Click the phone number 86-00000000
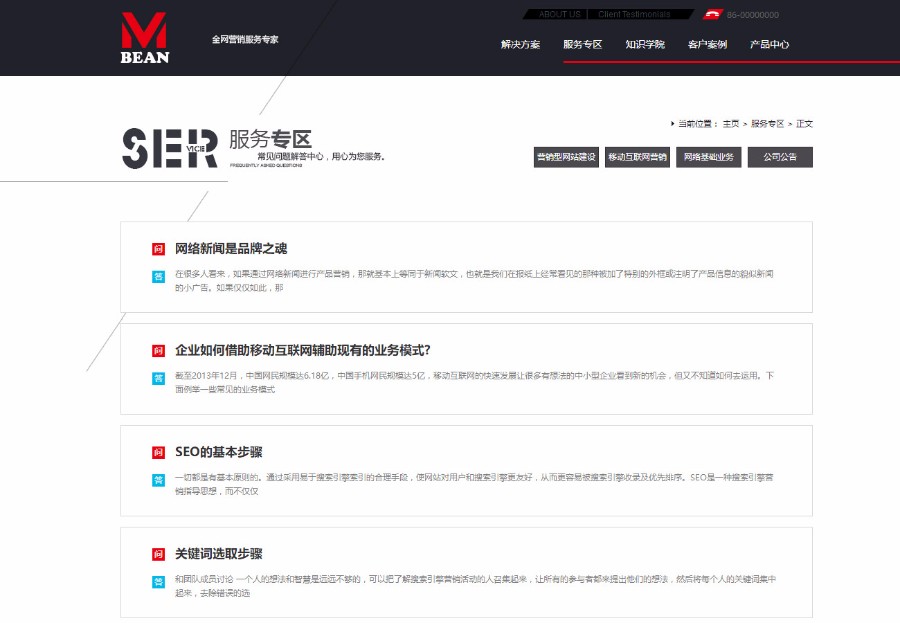This screenshot has width=900, height=623. tap(752, 15)
